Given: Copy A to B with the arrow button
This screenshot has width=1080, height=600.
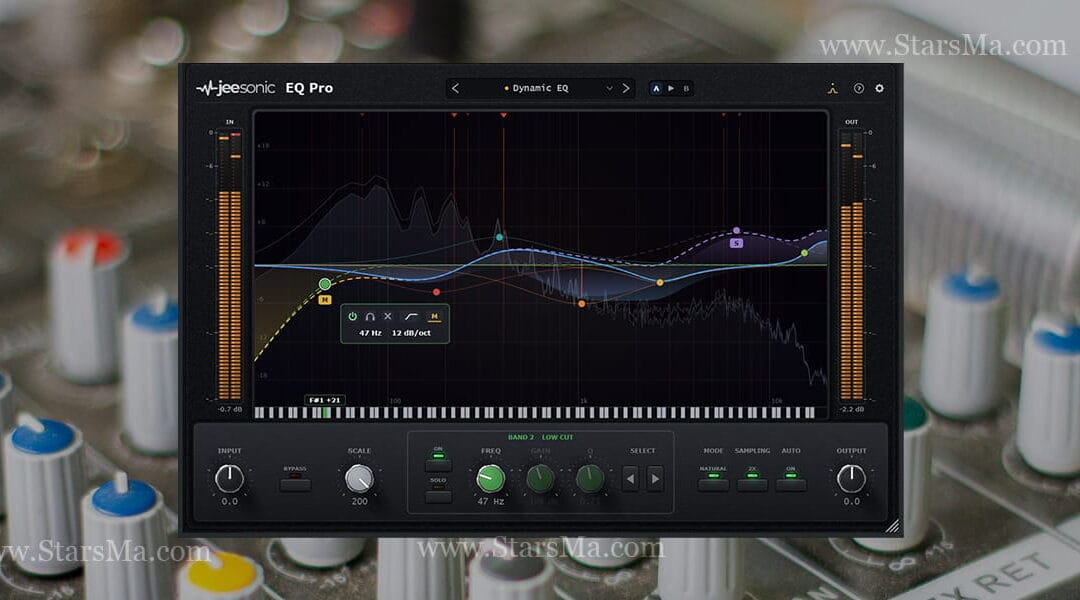Looking at the screenshot, I should tap(671, 88).
